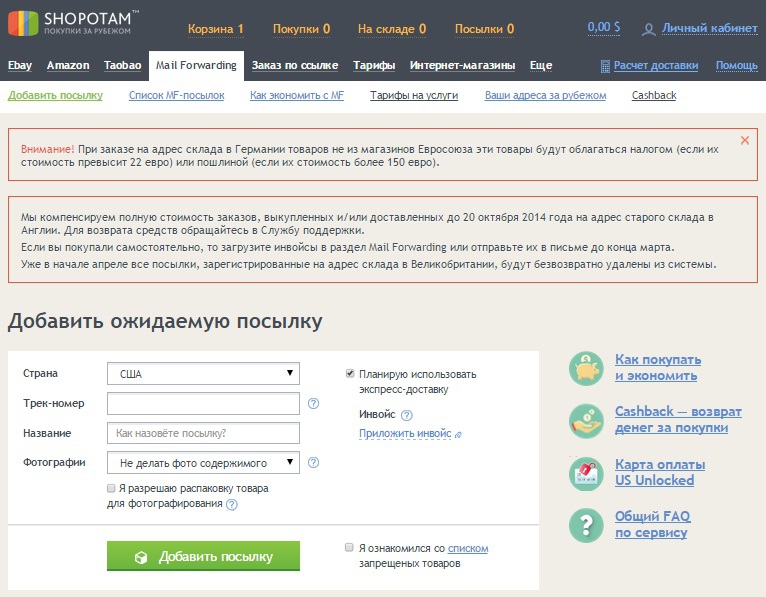Screen dimensions: 766x597
Task: Toggle Планирую использовать экспресс-доставку checkbox
Action: pyautogui.click(x=350, y=374)
